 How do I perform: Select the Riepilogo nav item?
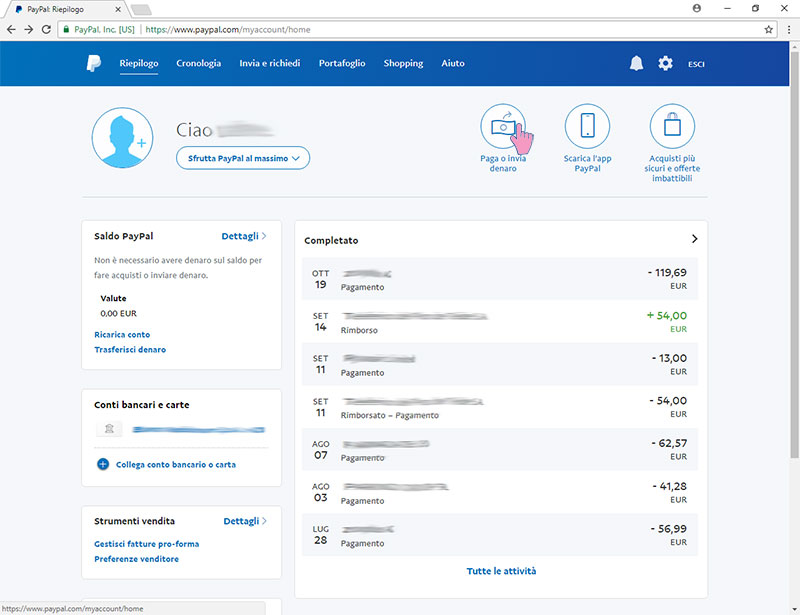tap(139, 63)
